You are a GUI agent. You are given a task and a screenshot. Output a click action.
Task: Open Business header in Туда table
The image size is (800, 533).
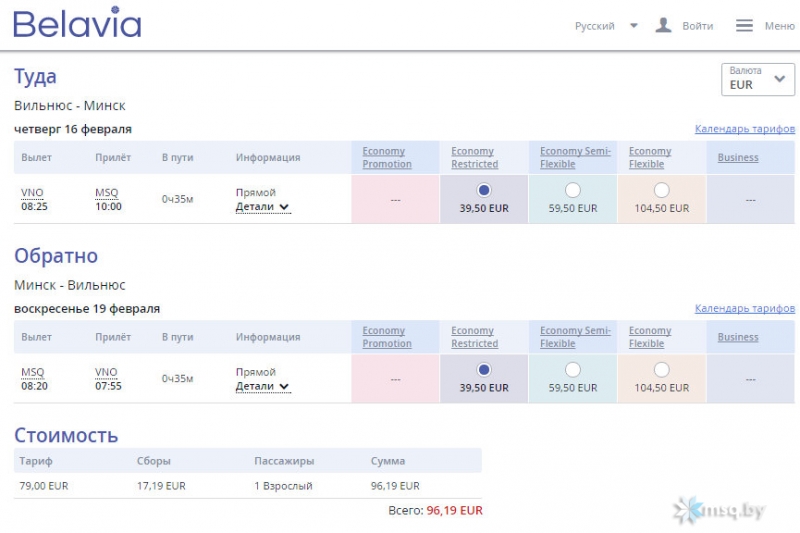click(x=738, y=158)
